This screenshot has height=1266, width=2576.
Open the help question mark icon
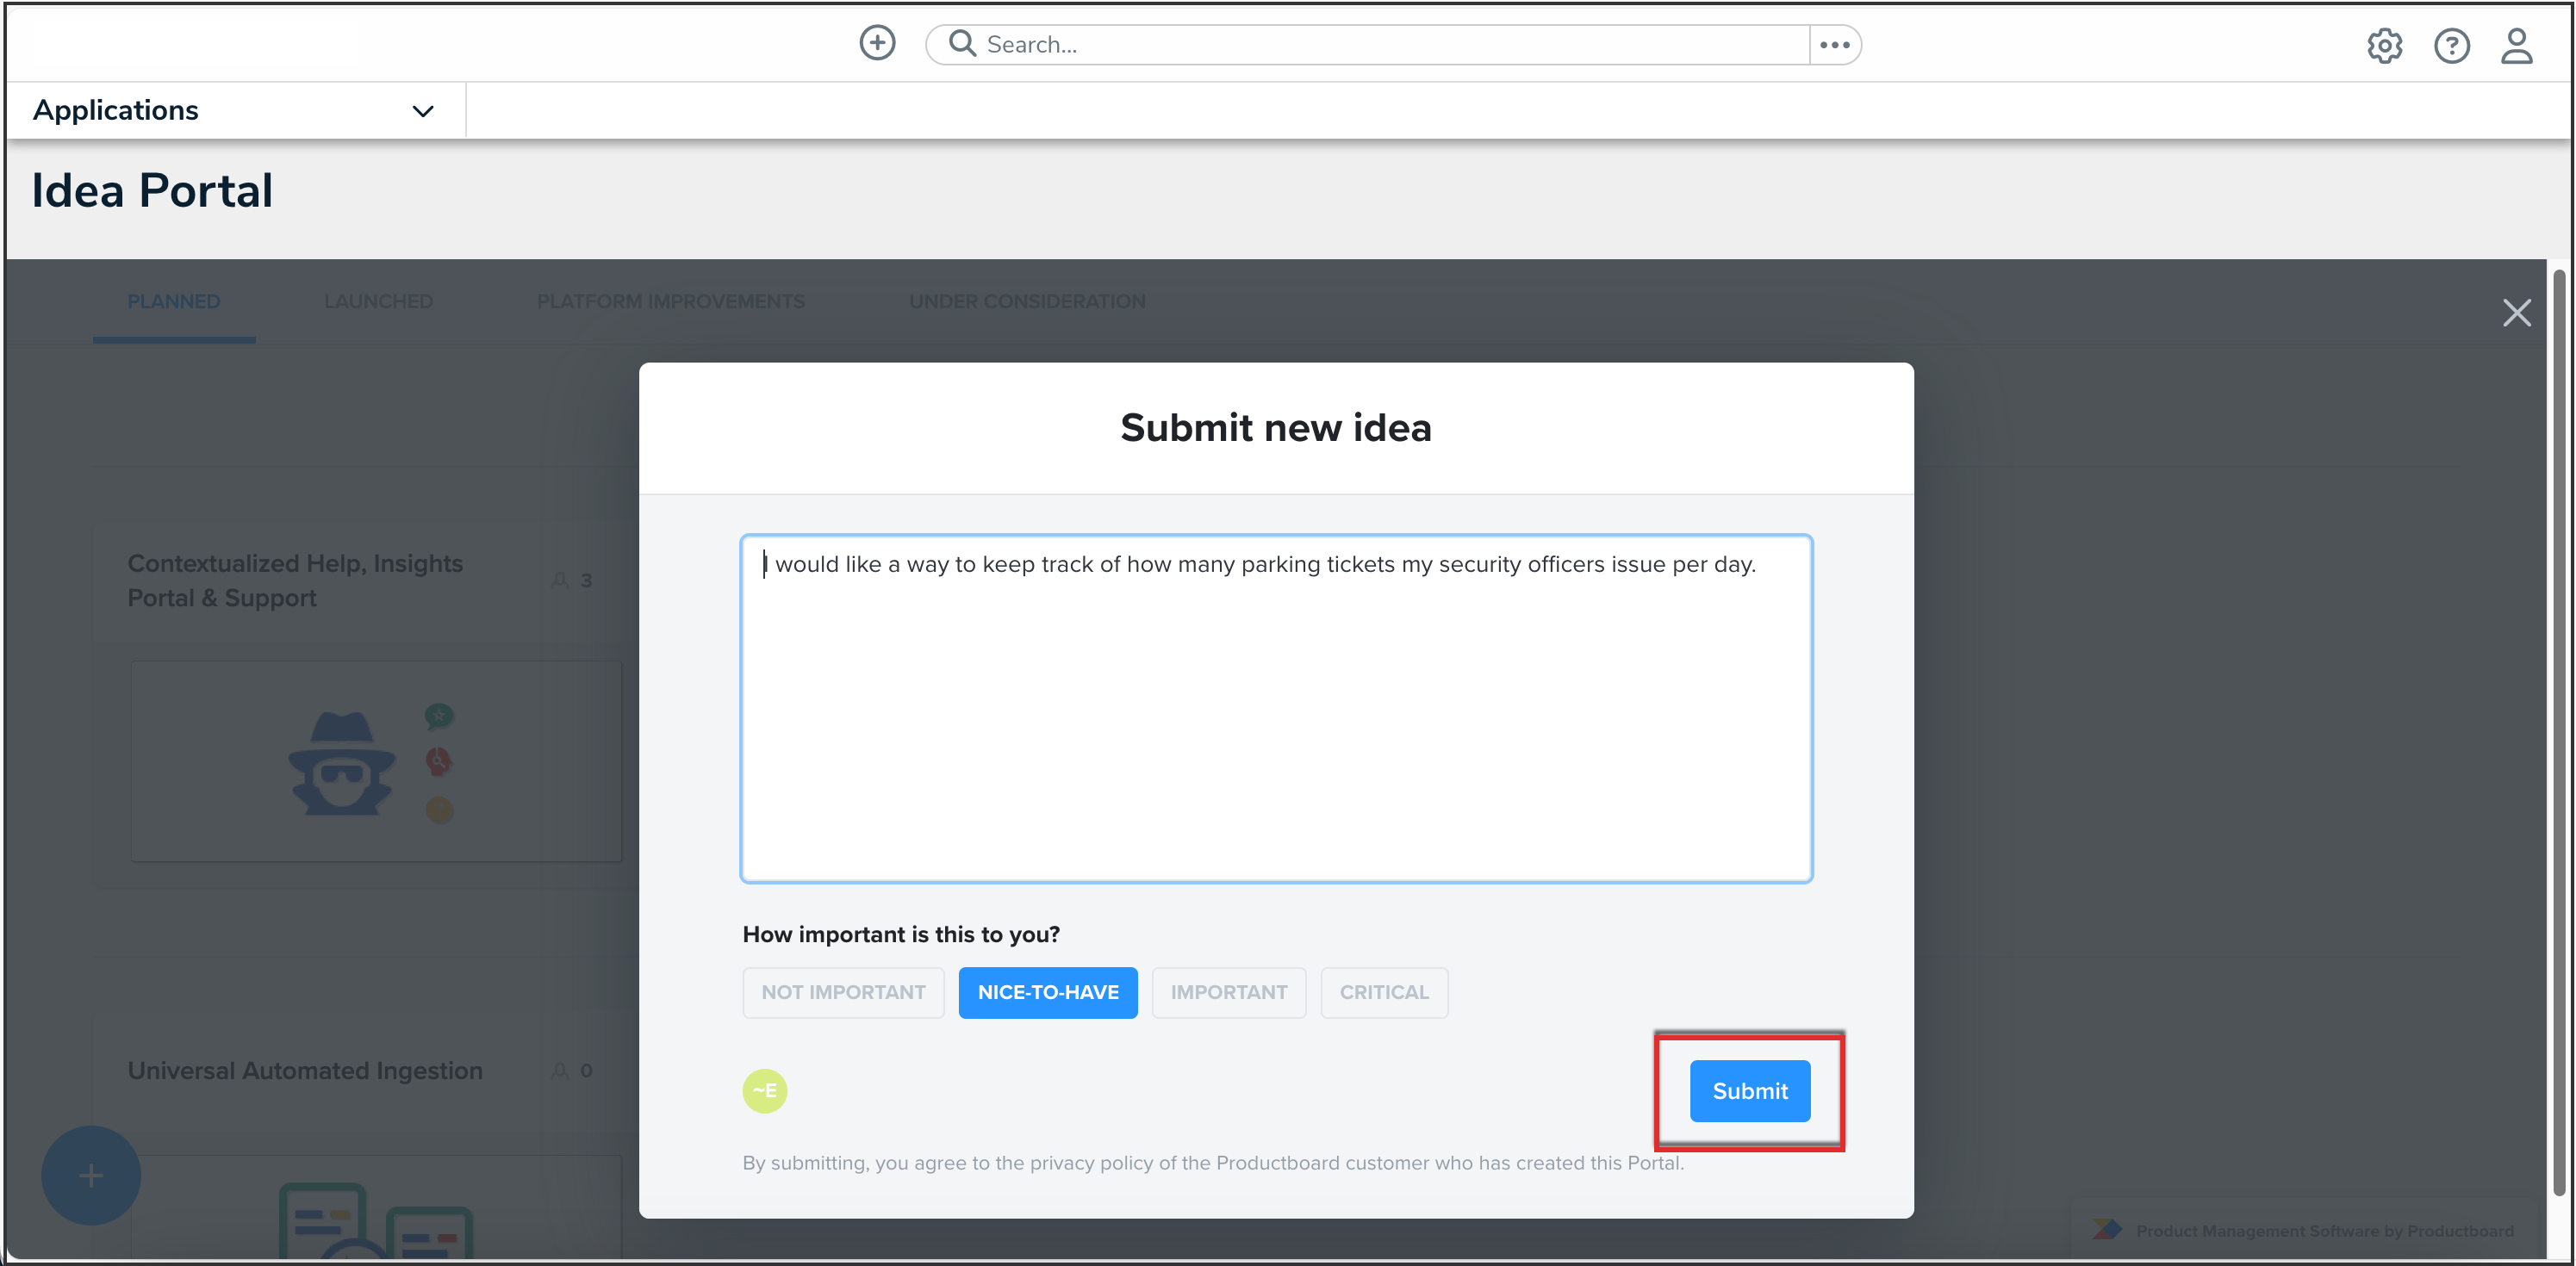point(2451,46)
